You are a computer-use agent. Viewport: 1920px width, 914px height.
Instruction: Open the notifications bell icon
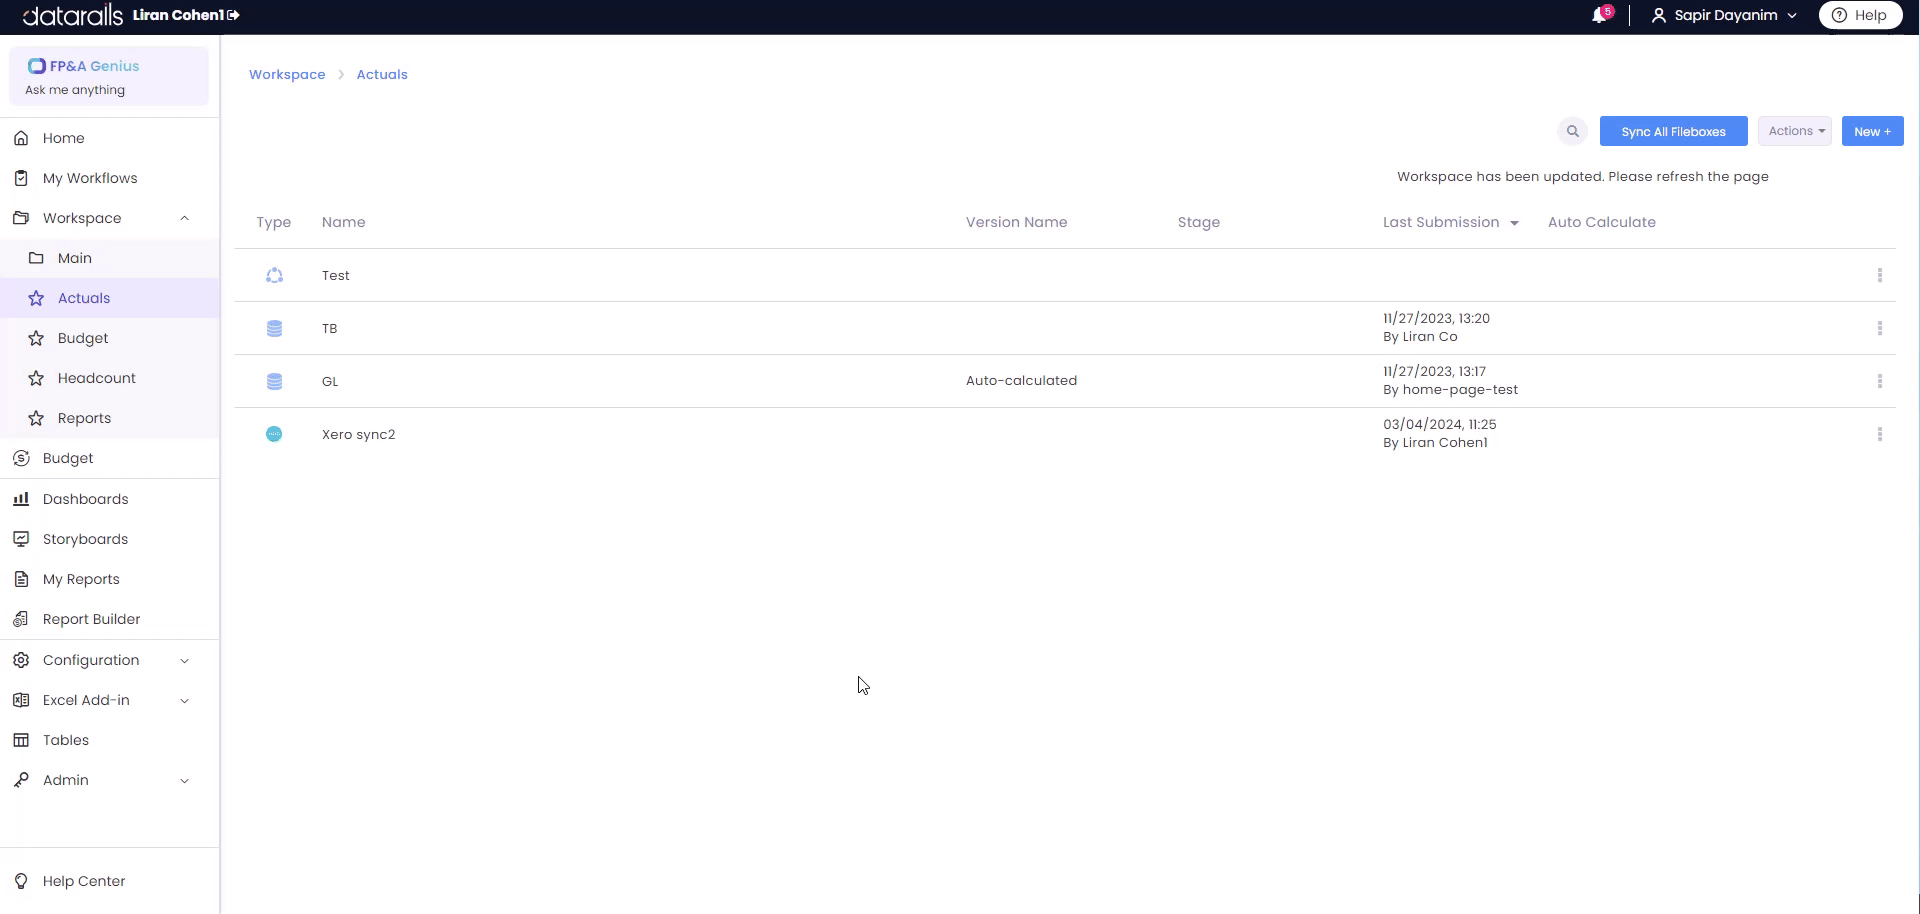tap(1599, 15)
